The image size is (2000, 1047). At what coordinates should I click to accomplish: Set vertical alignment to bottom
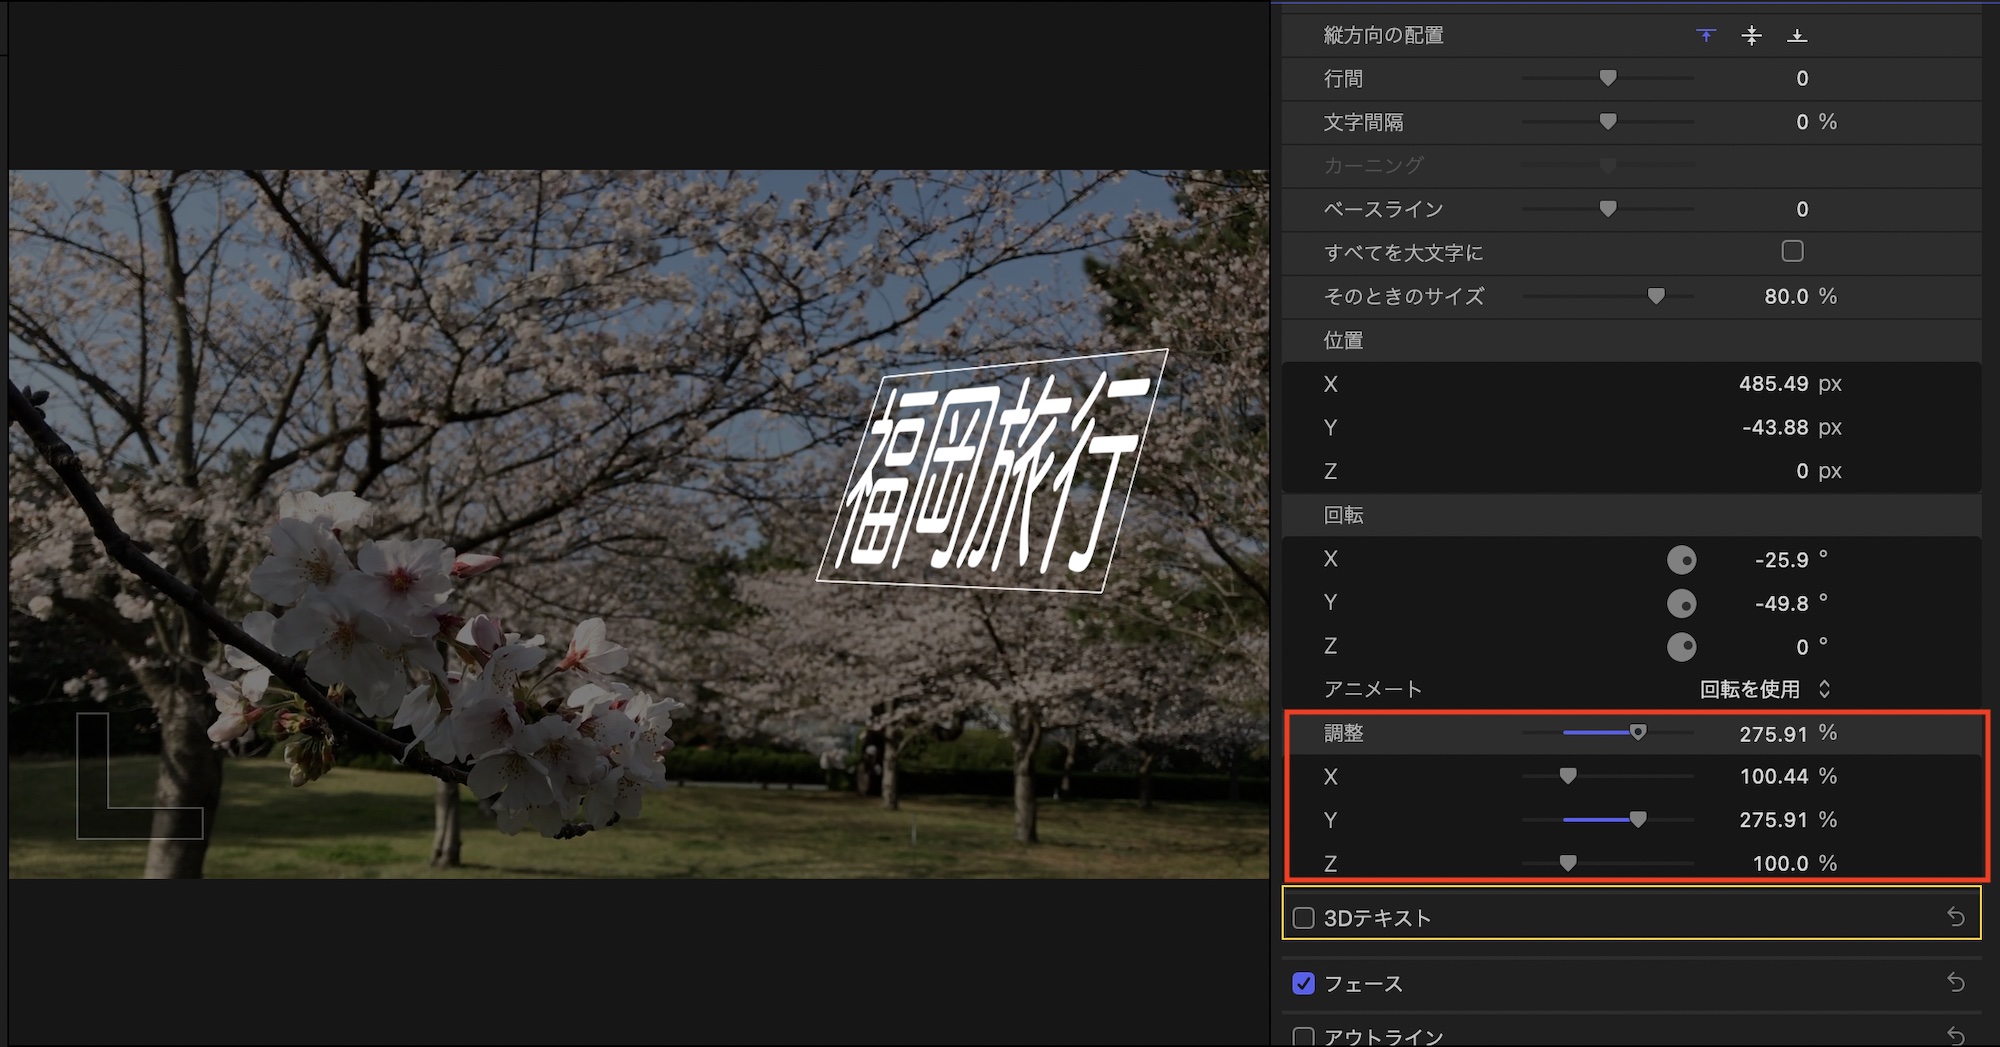[1797, 36]
